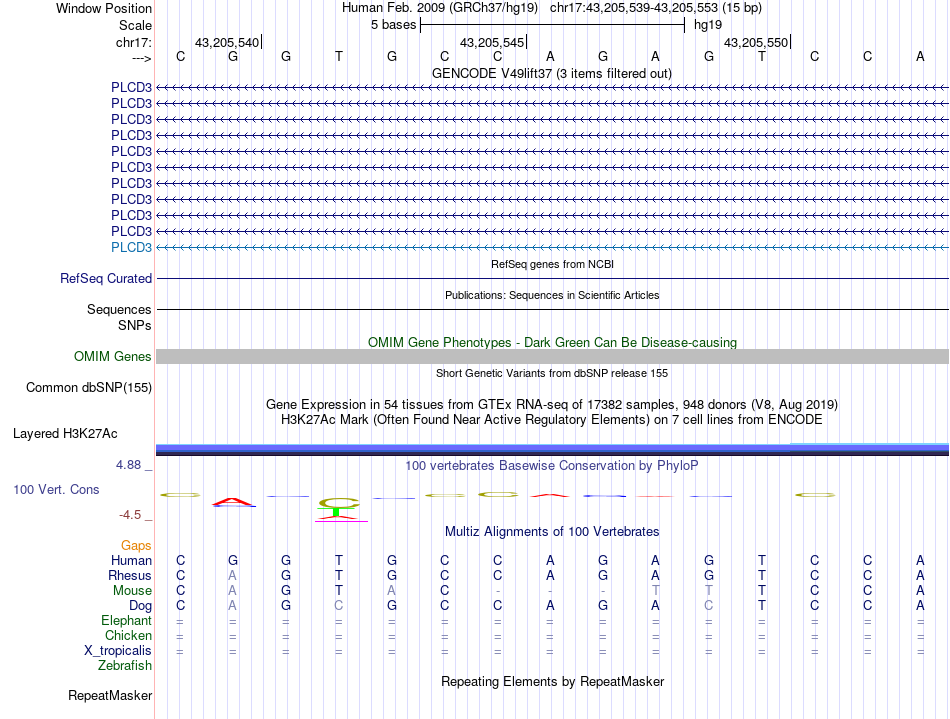Screen dimensions: 950x719
Task: Click Common dbSNP(155) label
Action: tap(89, 388)
